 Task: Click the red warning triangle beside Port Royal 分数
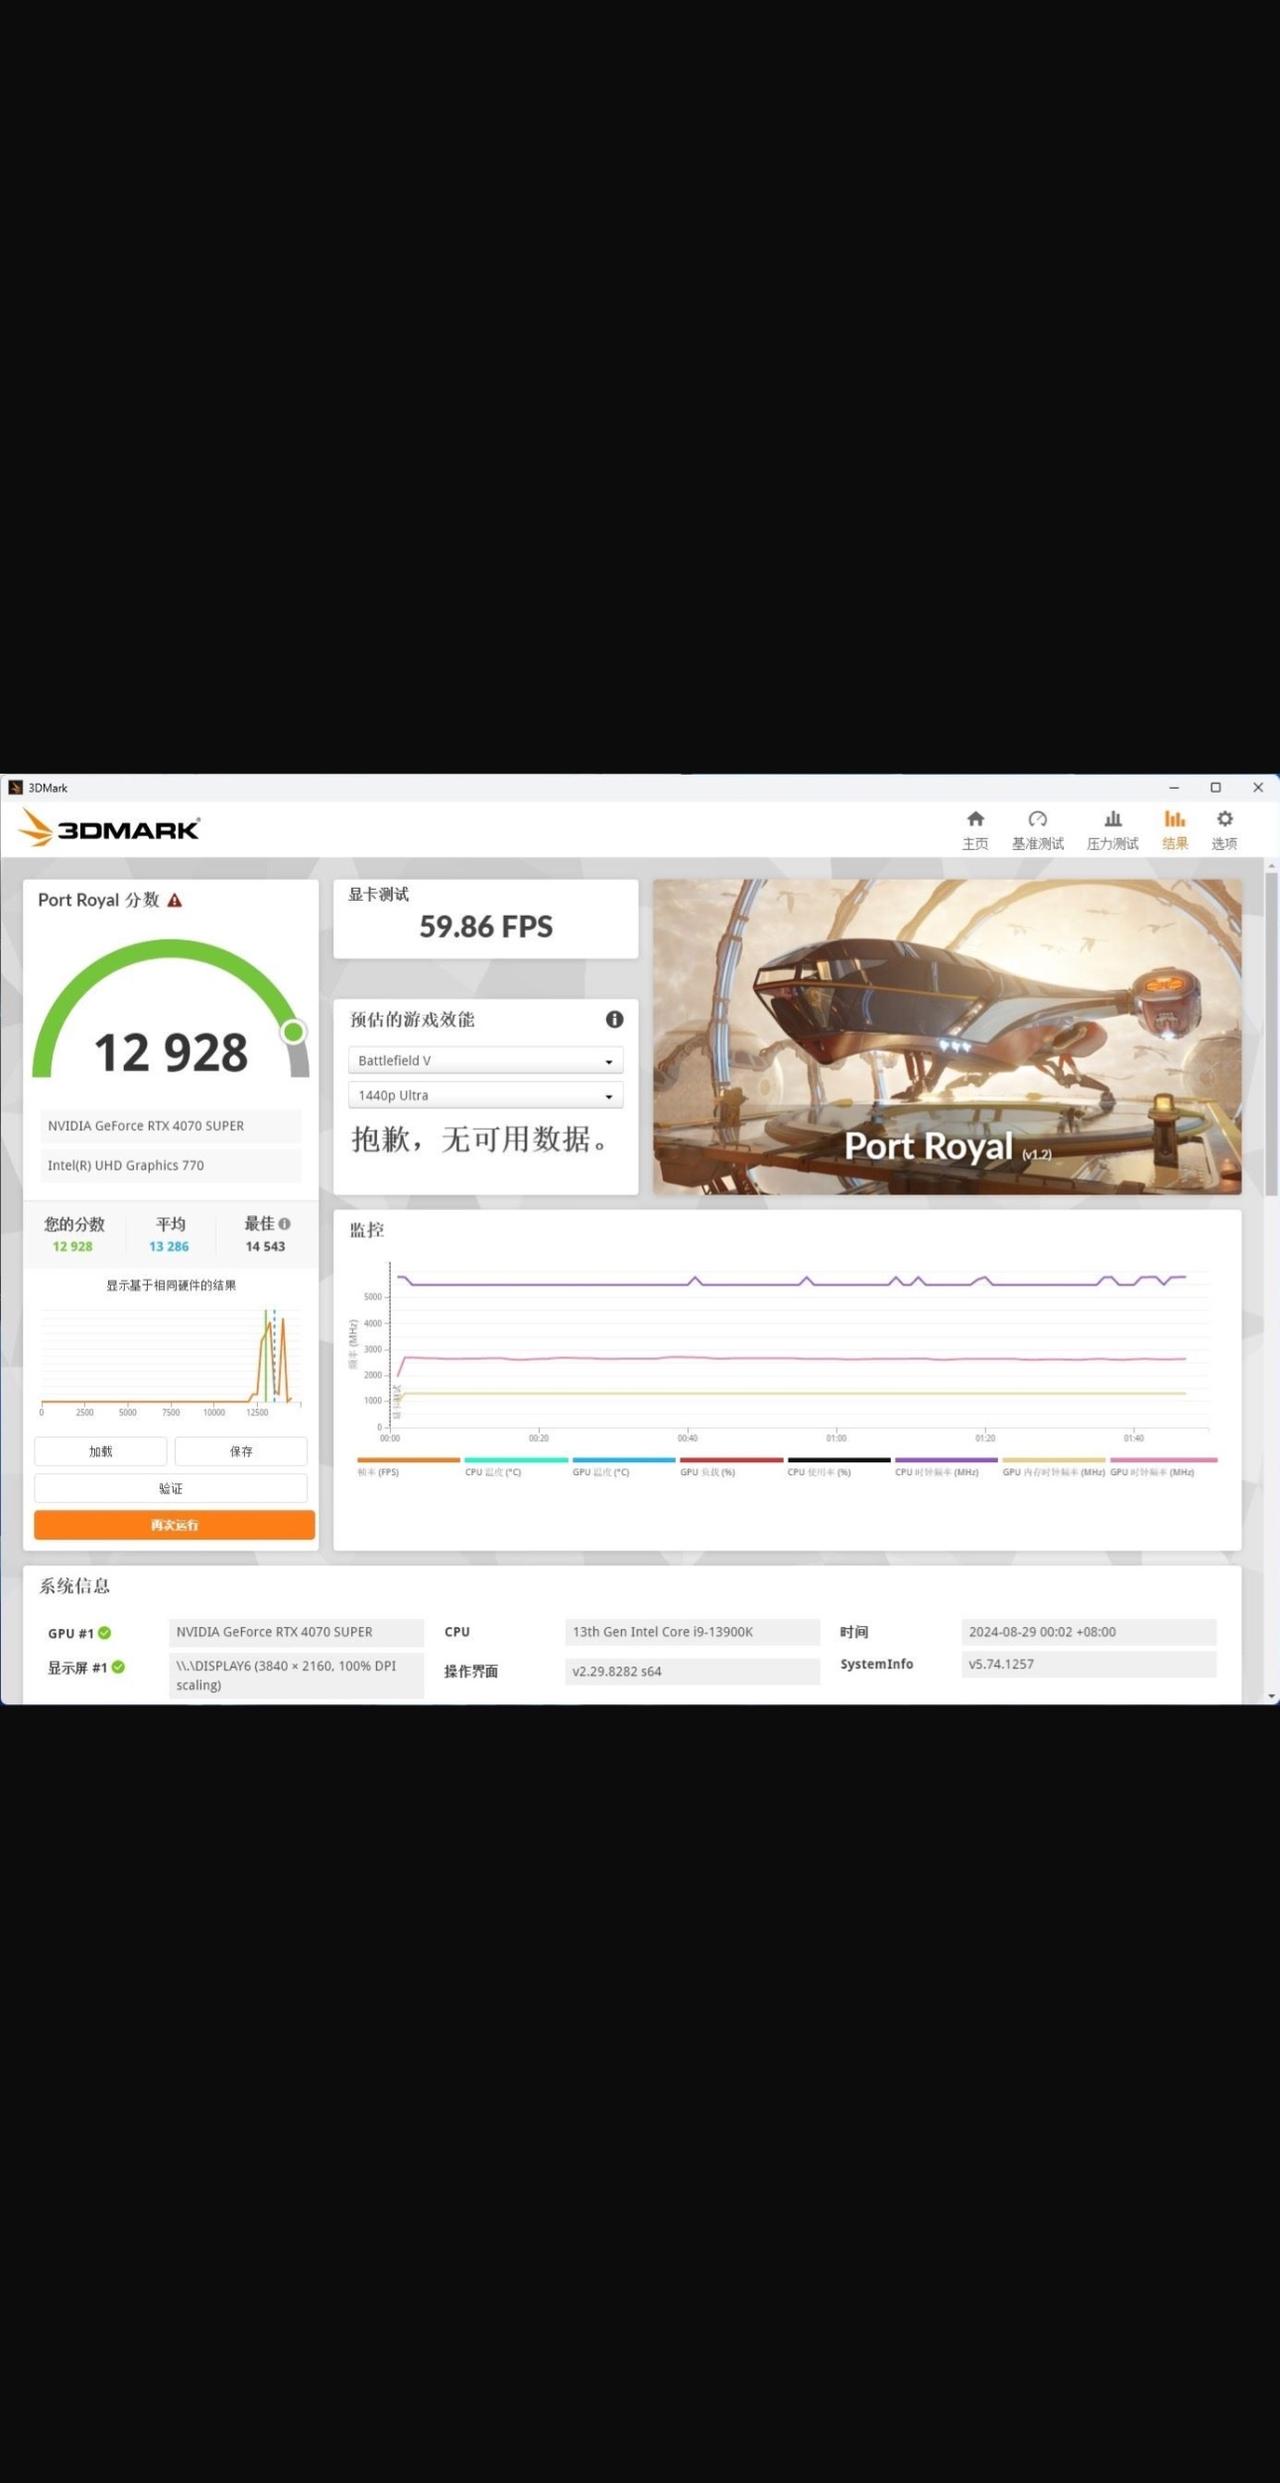pyautogui.click(x=175, y=900)
